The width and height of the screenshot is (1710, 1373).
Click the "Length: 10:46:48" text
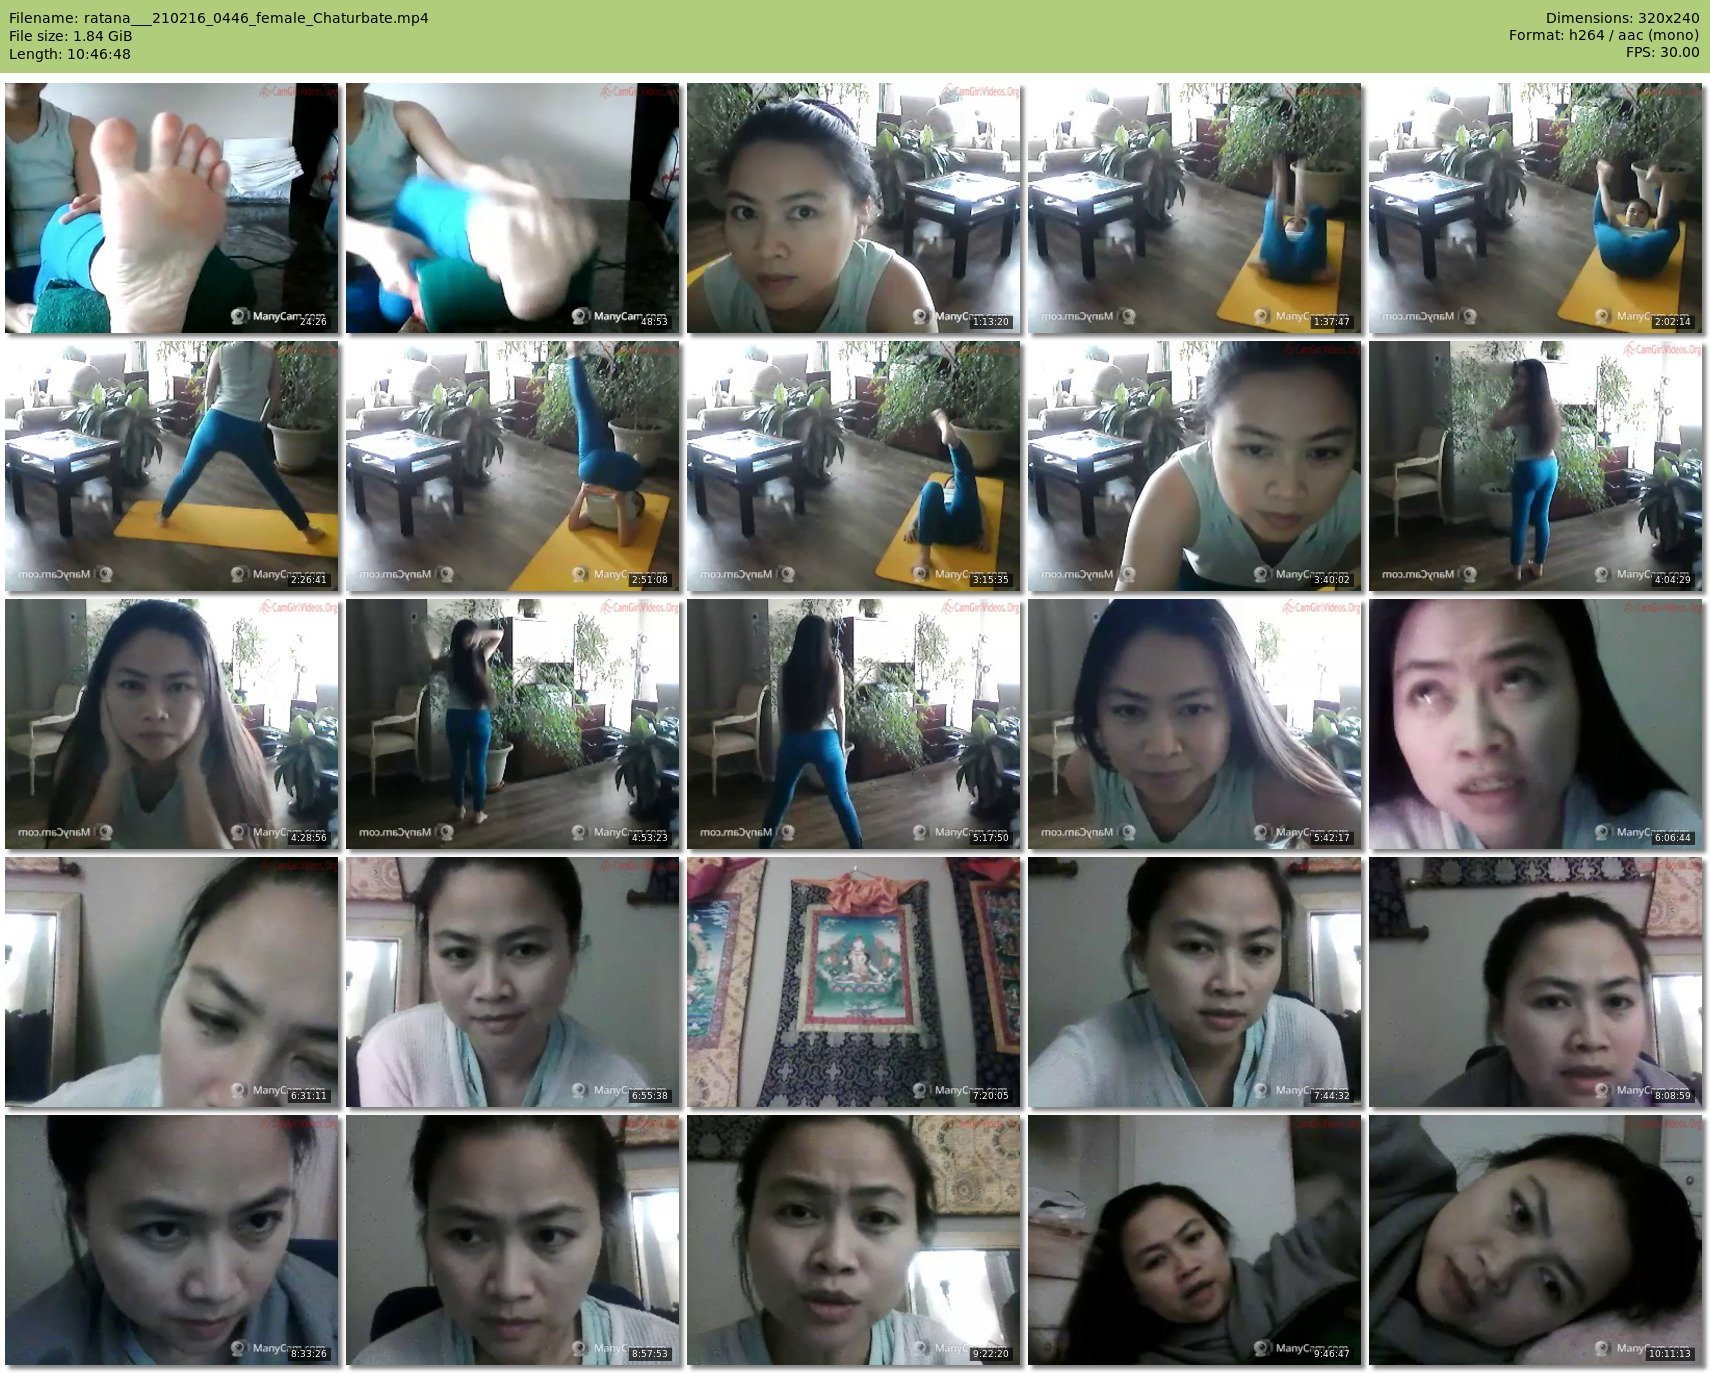pos(70,54)
